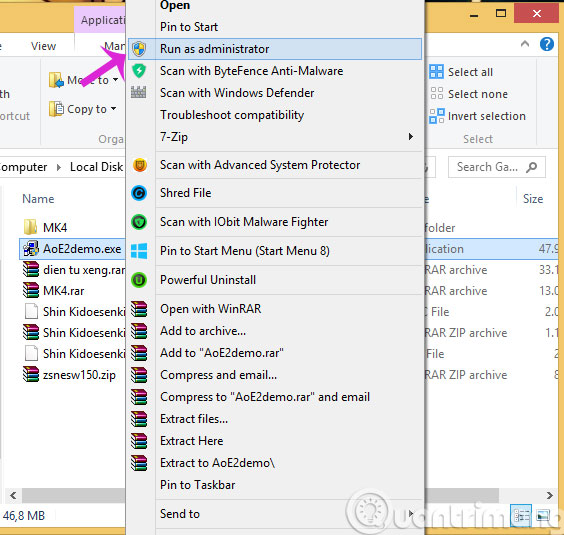Viewport: 564px width, 535px height.
Task: Select the dien tu xeng.rar file
Action: pyautogui.click(x=74, y=269)
